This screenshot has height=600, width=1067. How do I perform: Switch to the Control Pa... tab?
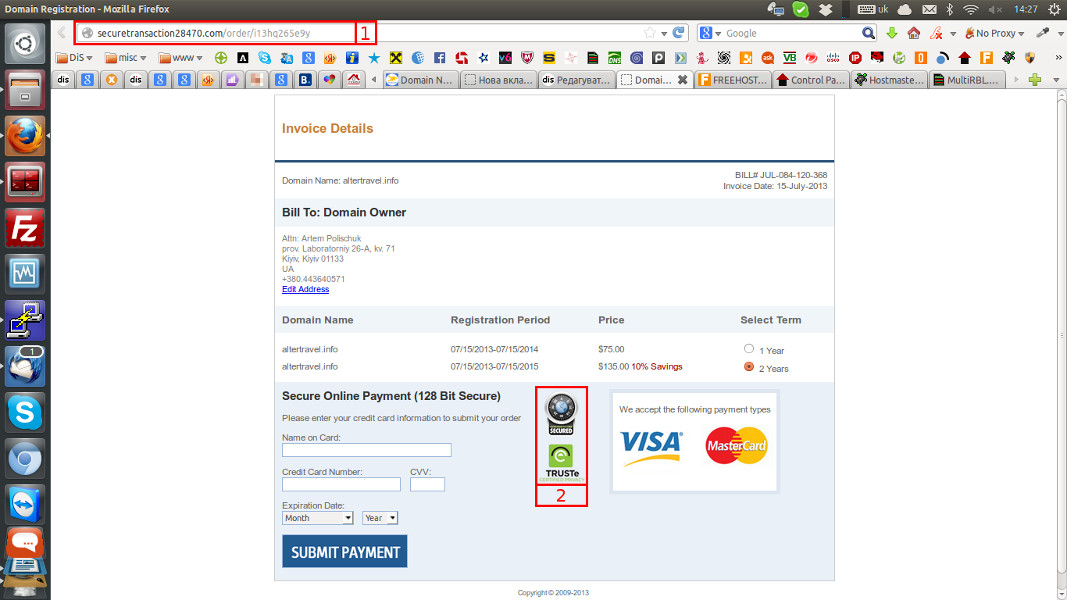(x=811, y=80)
